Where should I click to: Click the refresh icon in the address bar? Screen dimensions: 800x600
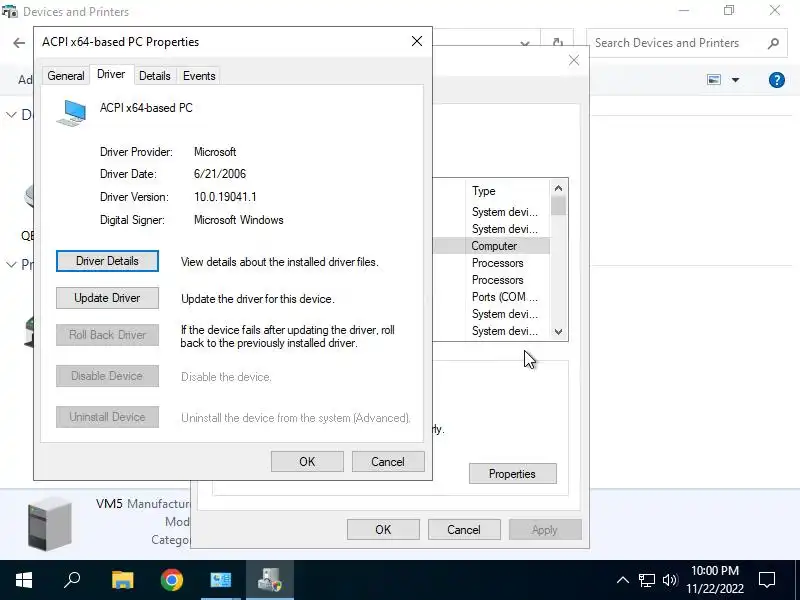point(558,43)
